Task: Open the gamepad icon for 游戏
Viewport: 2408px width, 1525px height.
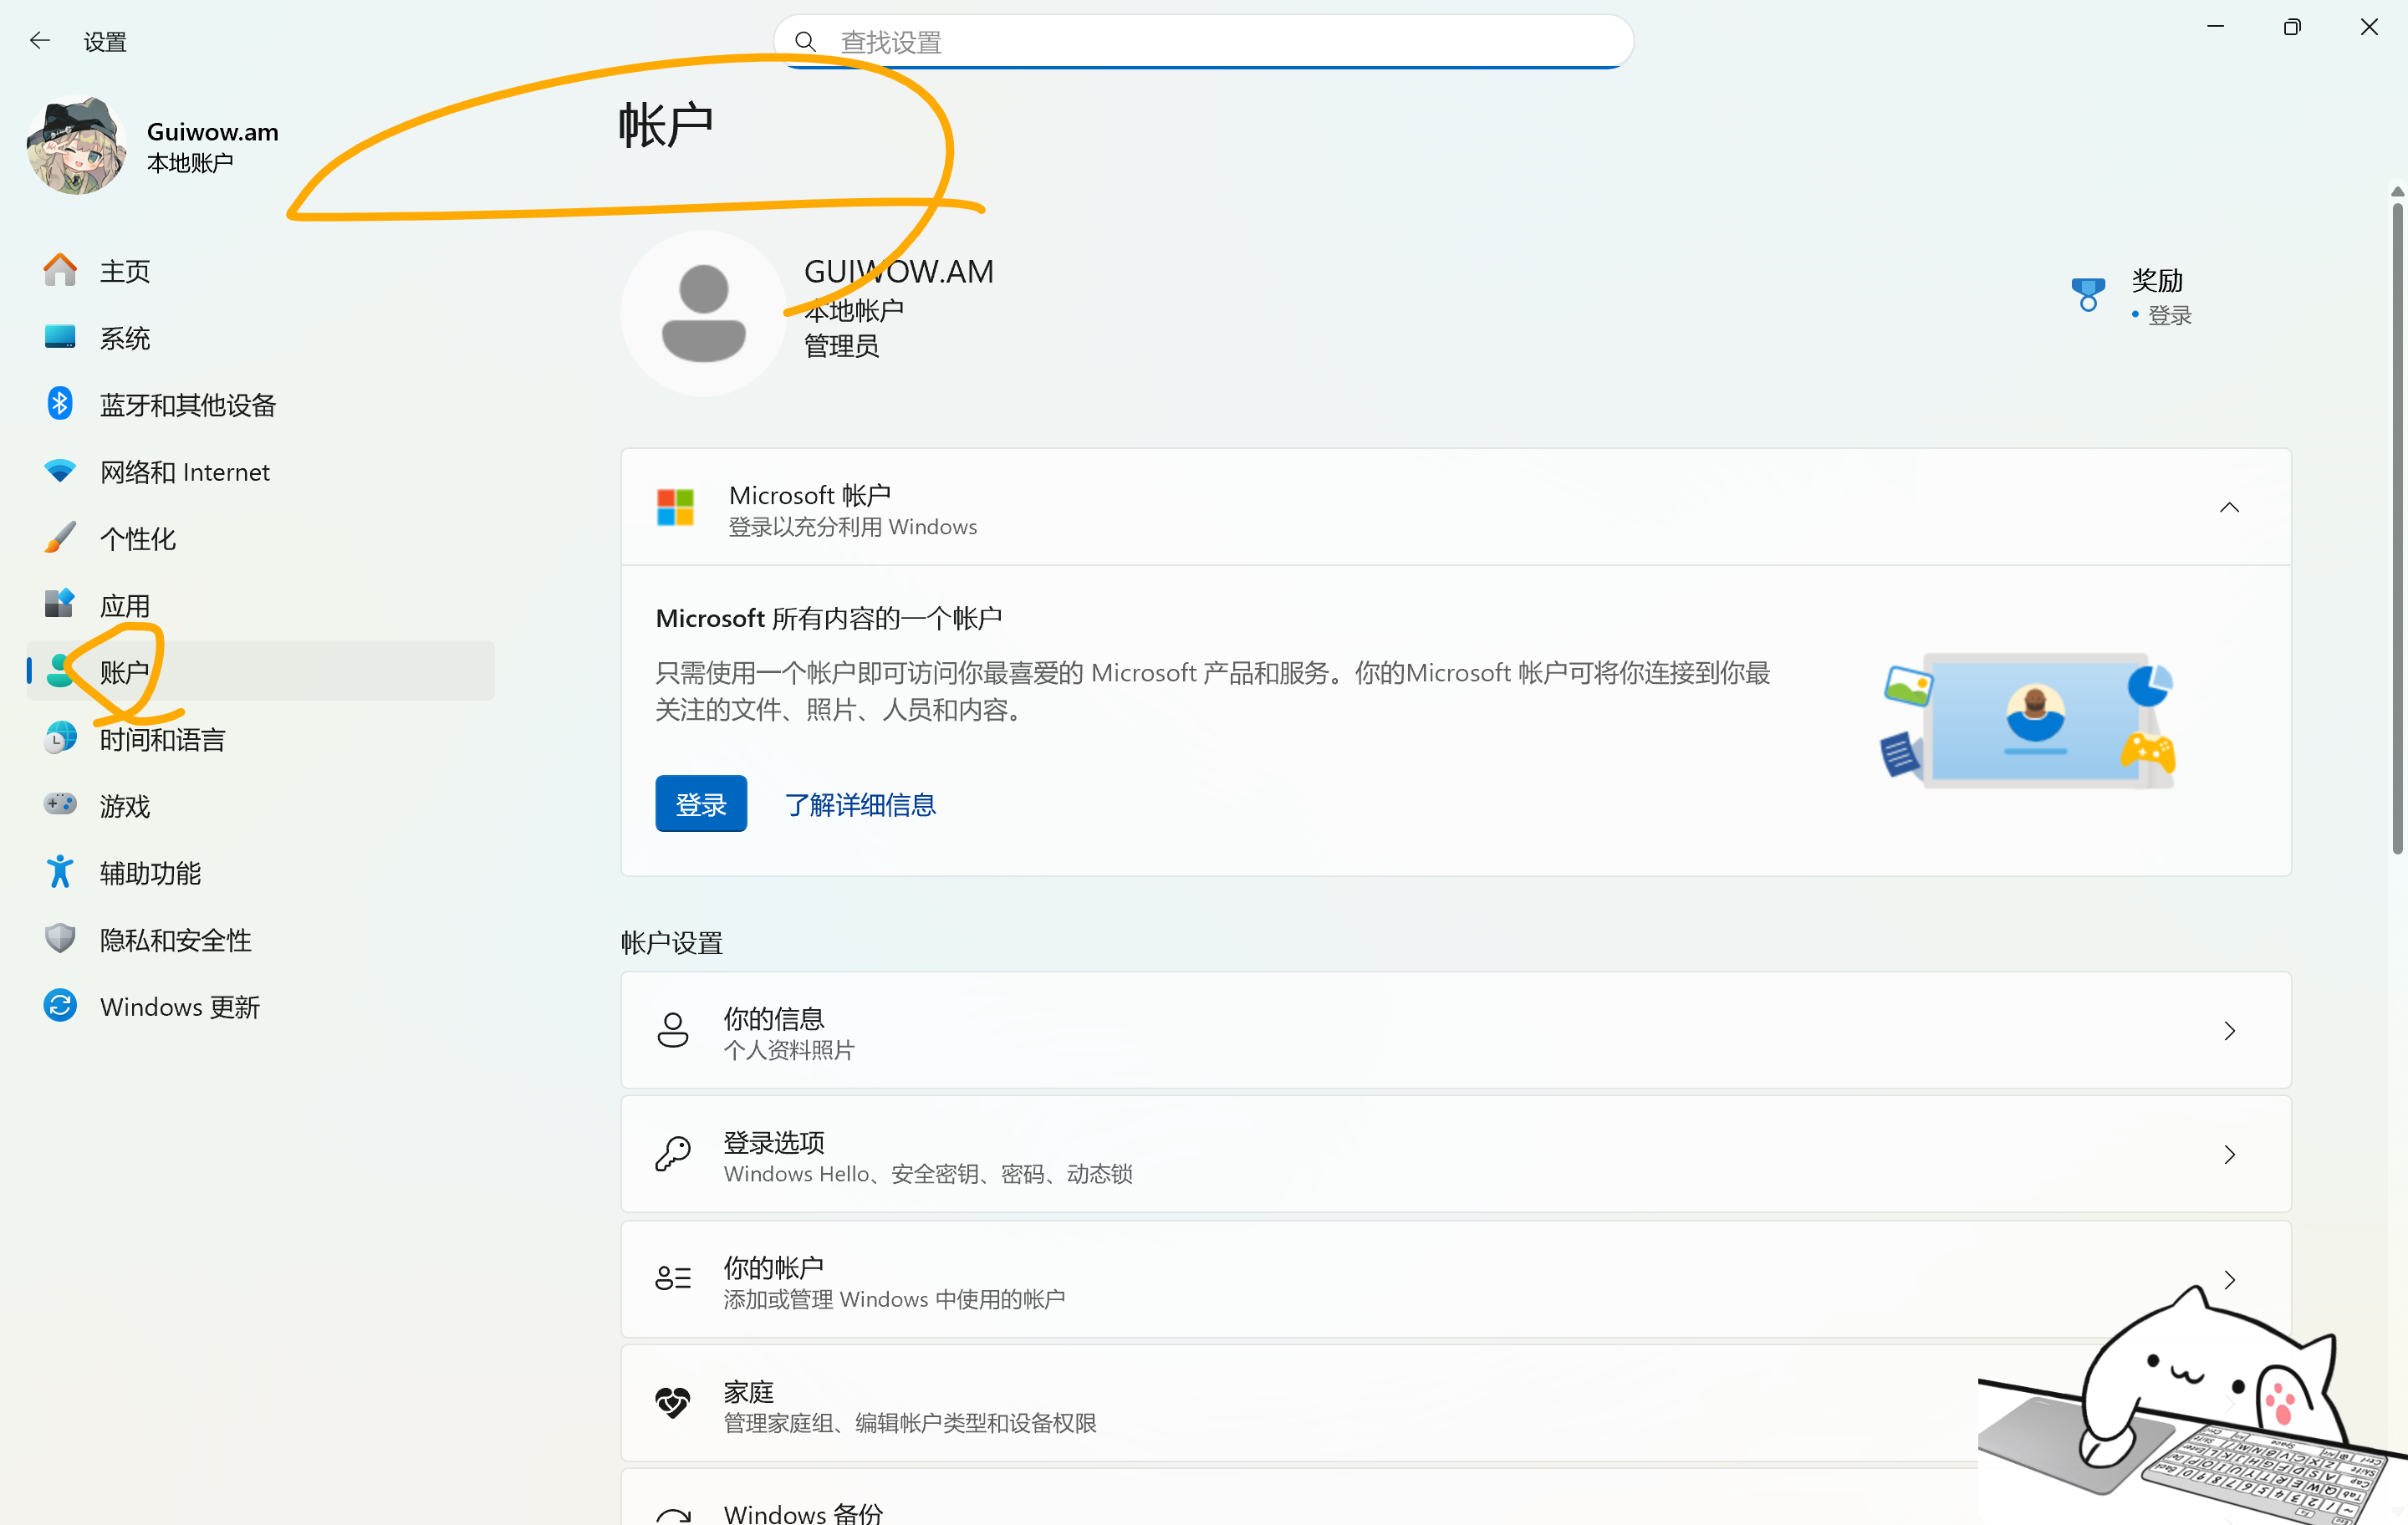Action: [x=60, y=805]
